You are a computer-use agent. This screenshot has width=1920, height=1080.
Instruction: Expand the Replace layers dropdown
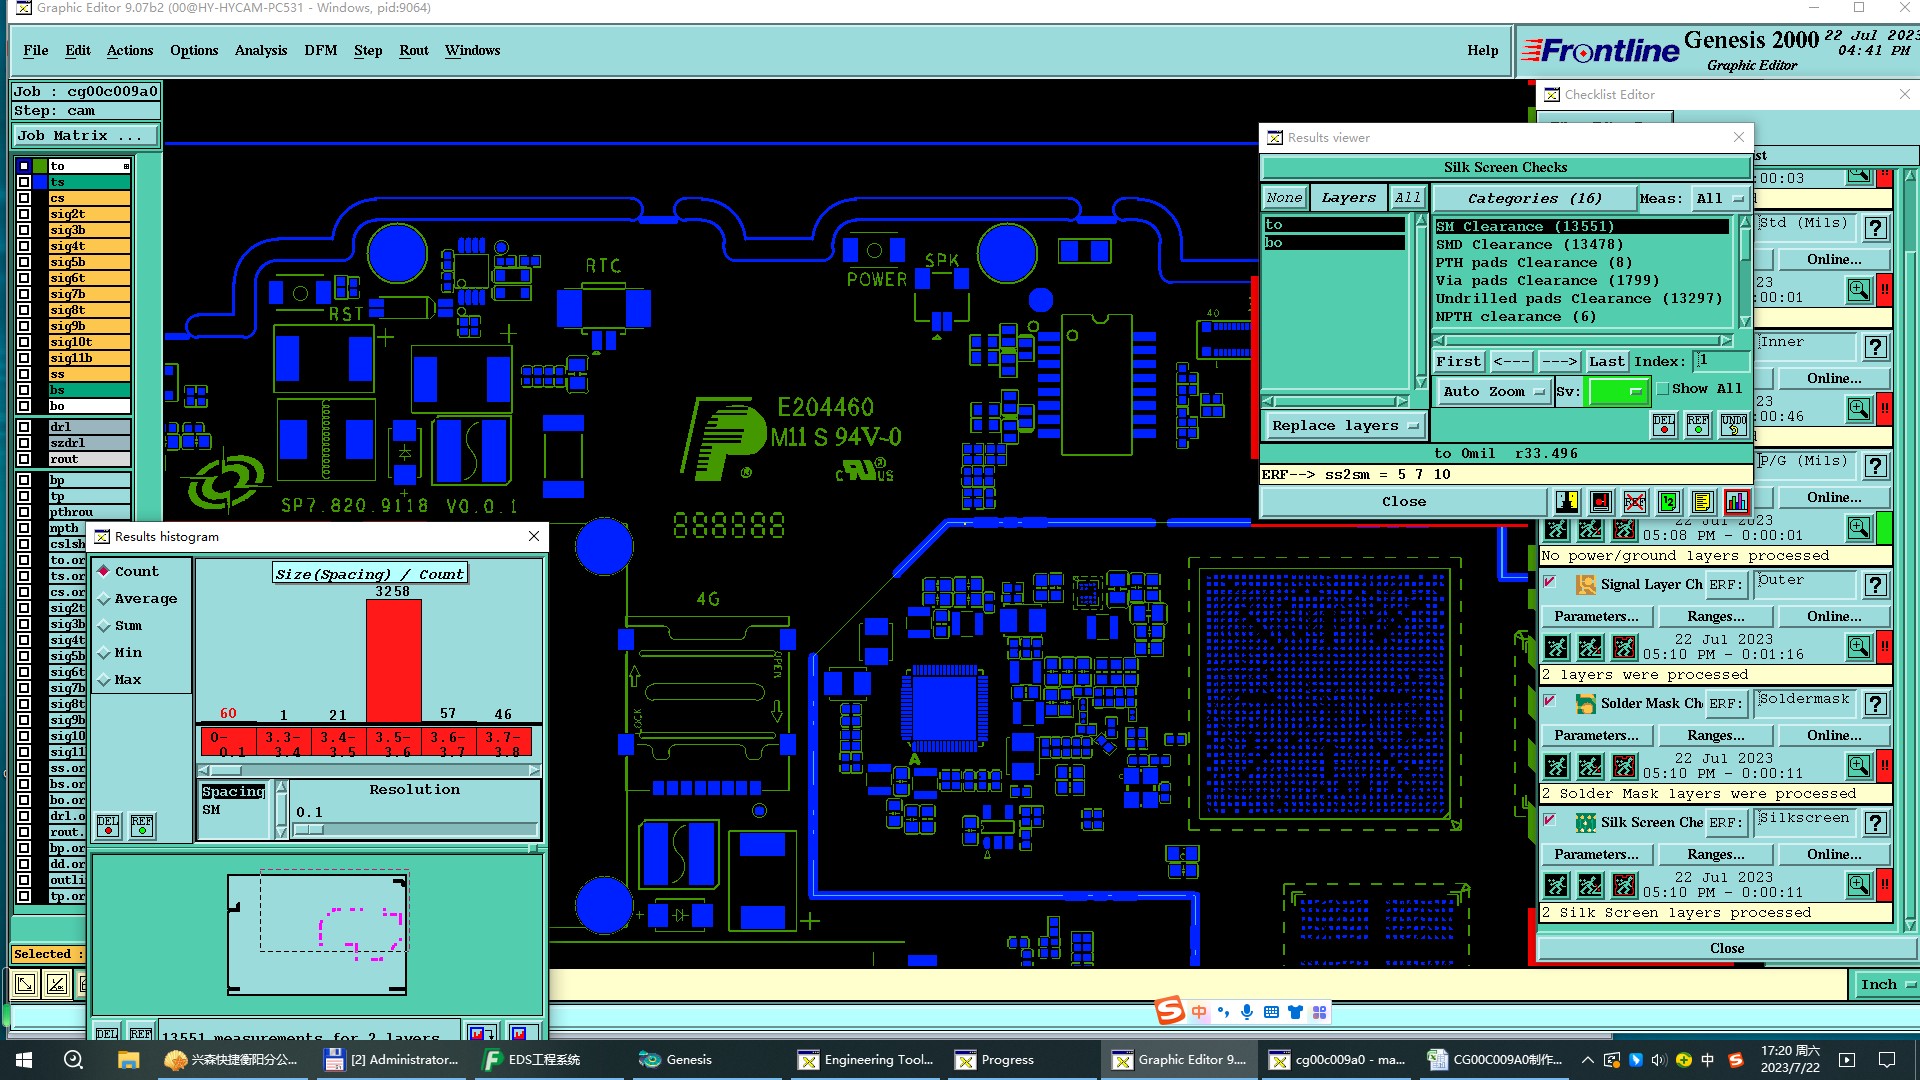[1345, 426]
